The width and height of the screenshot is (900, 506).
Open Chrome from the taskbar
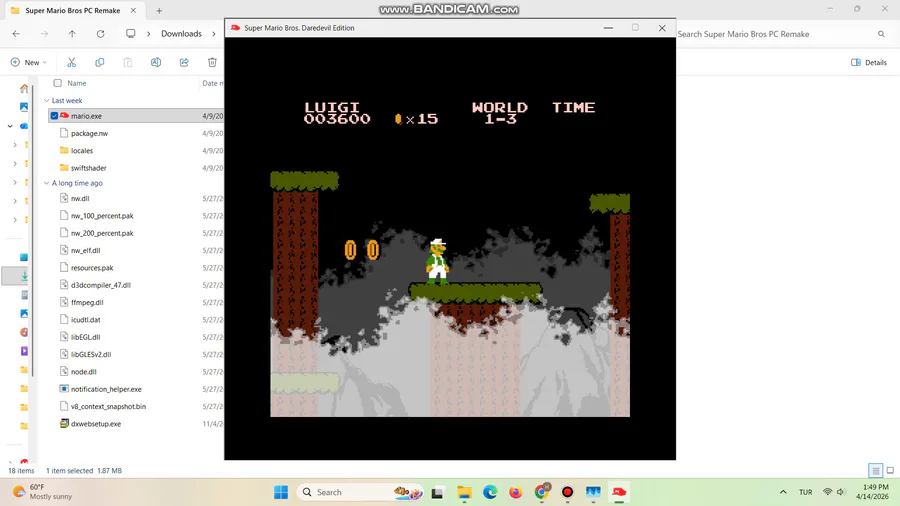541,492
